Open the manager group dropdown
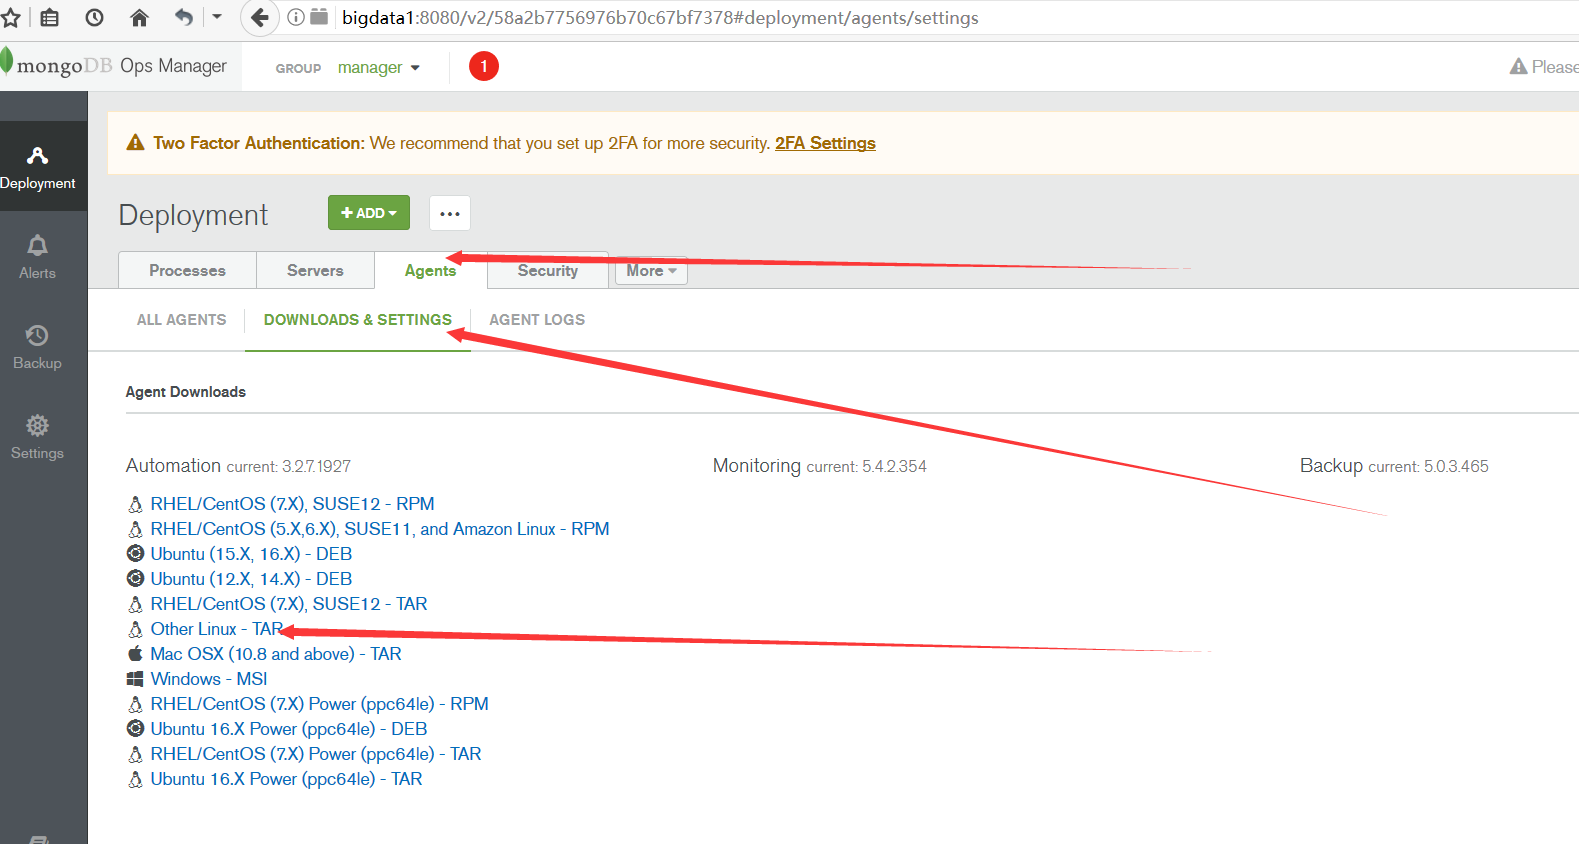This screenshot has height=844, width=1579. pos(379,67)
